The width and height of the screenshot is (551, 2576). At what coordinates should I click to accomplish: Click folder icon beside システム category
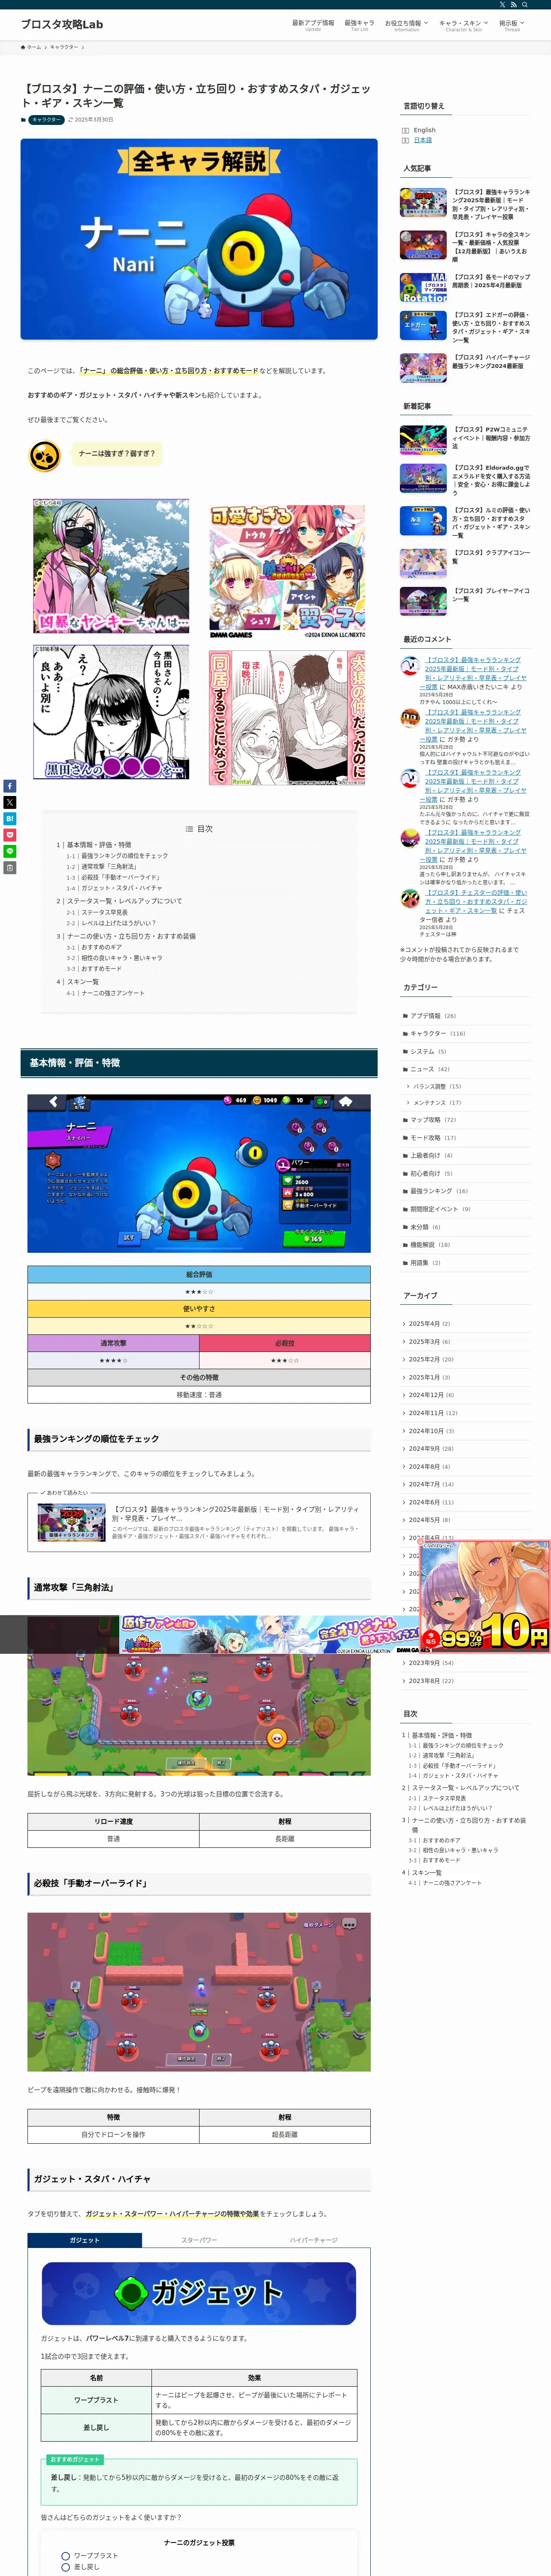(405, 1052)
